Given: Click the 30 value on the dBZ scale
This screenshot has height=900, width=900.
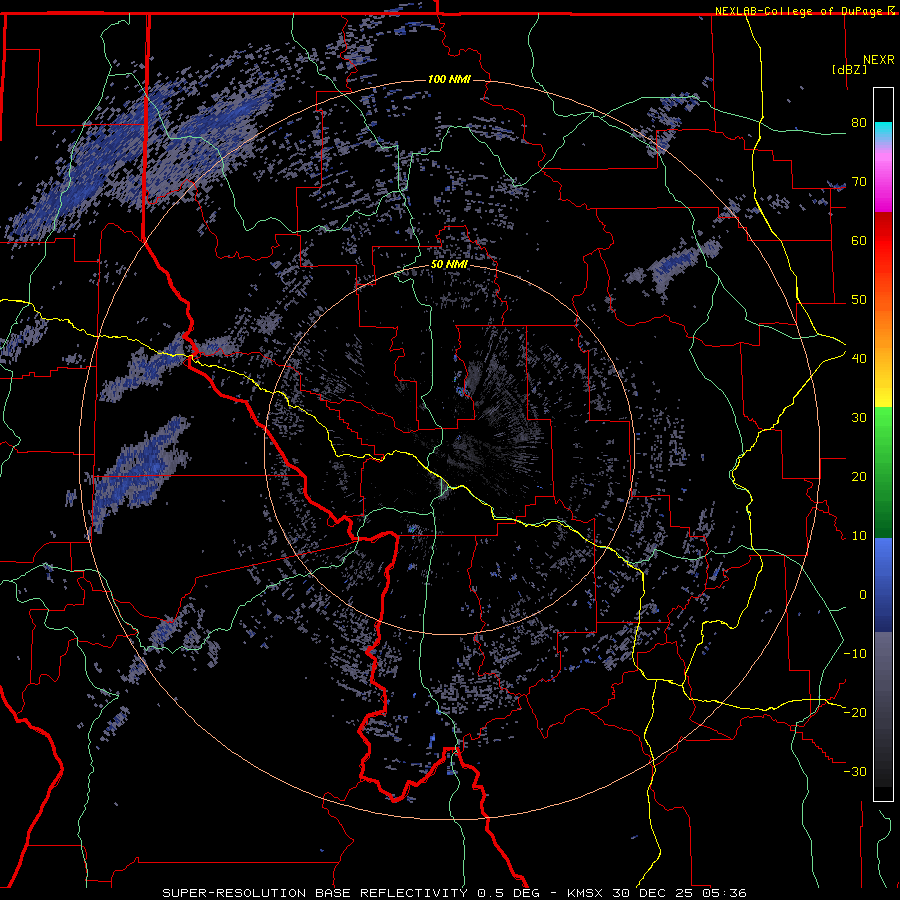Looking at the screenshot, I should [x=859, y=418].
